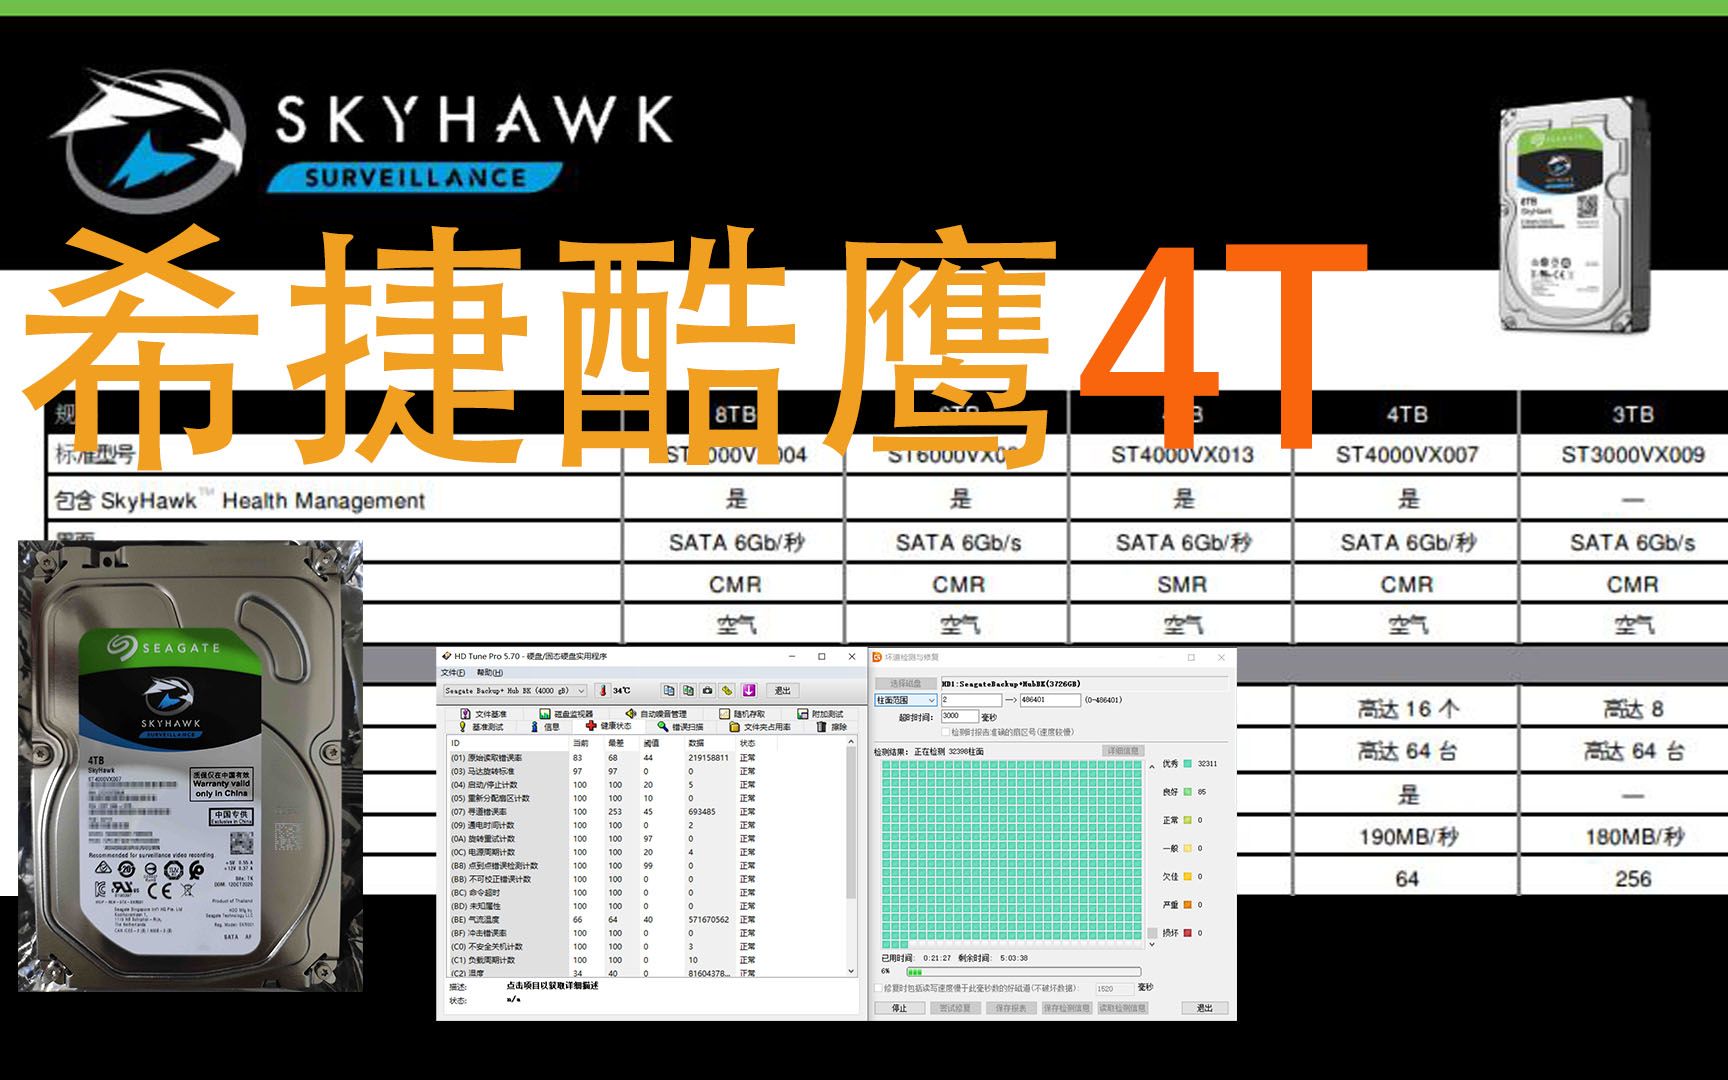Click the purple save results icon
Viewport: 1728px width, 1080px height.
tap(748, 690)
